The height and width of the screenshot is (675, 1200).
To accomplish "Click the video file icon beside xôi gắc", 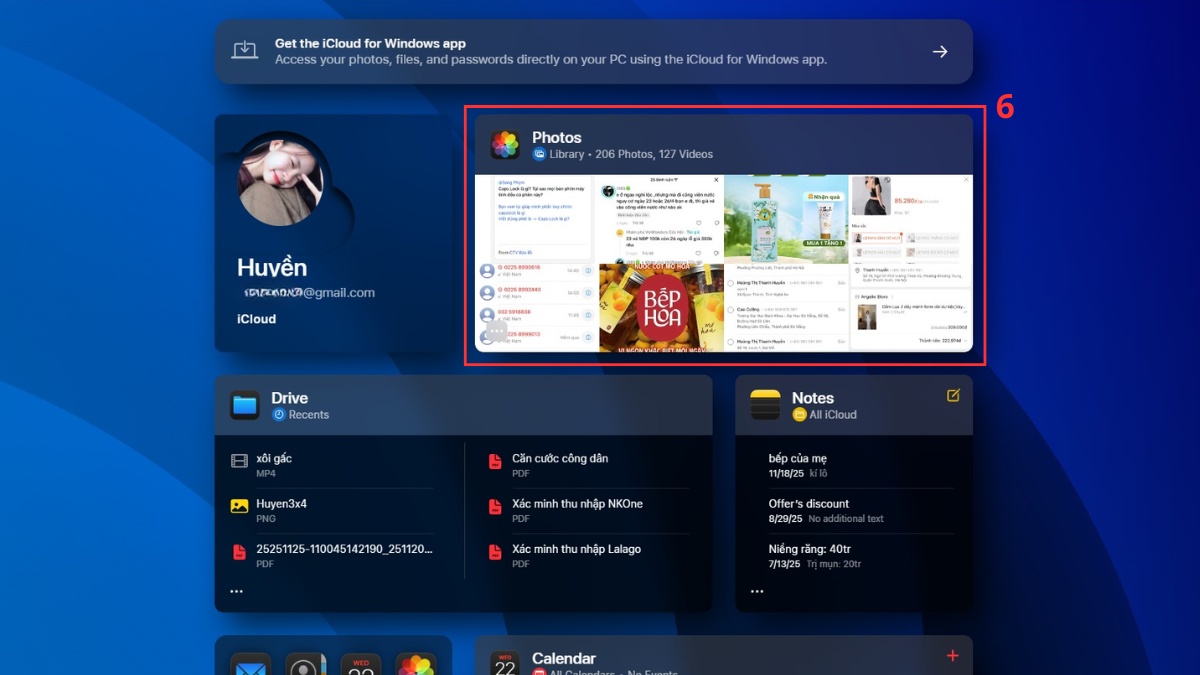I will tap(239, 461).
